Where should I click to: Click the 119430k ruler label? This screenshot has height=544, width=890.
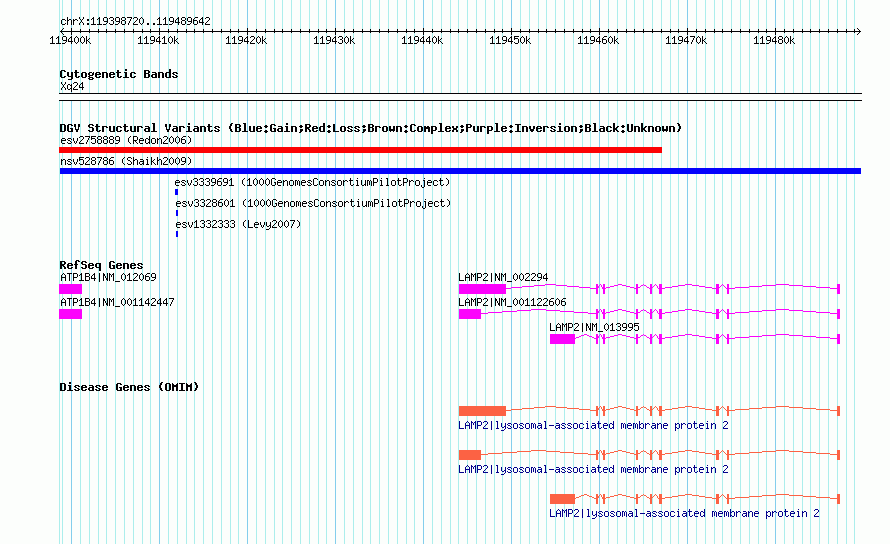[334, 40]
